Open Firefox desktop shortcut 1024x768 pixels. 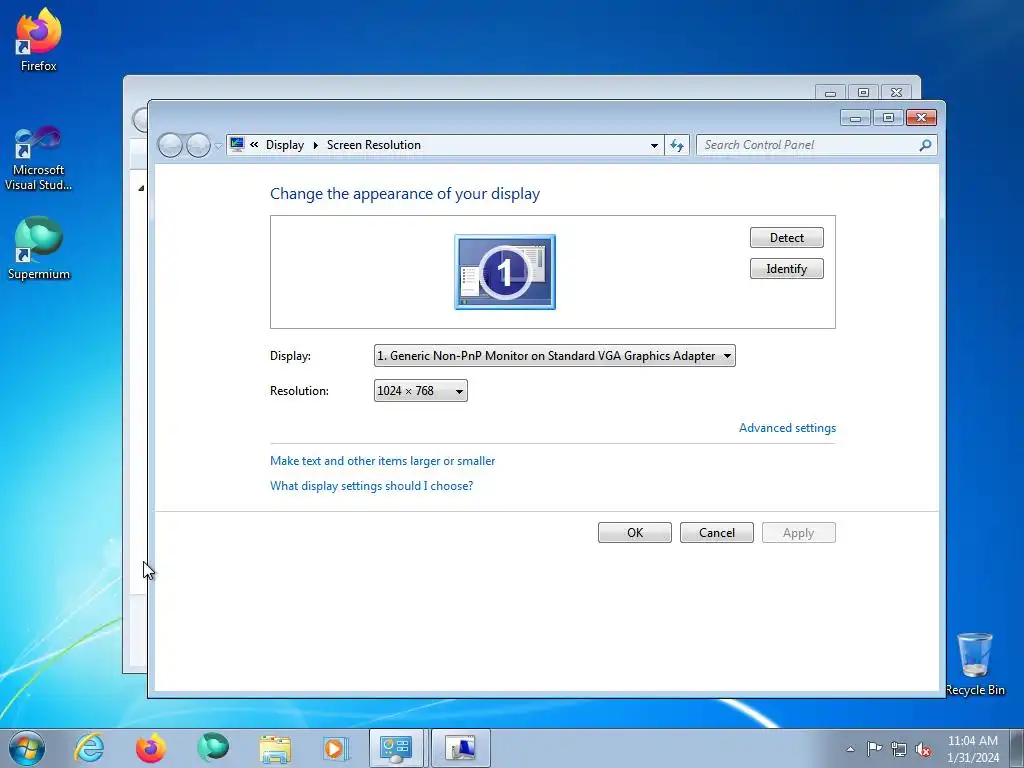coord(38,39)
